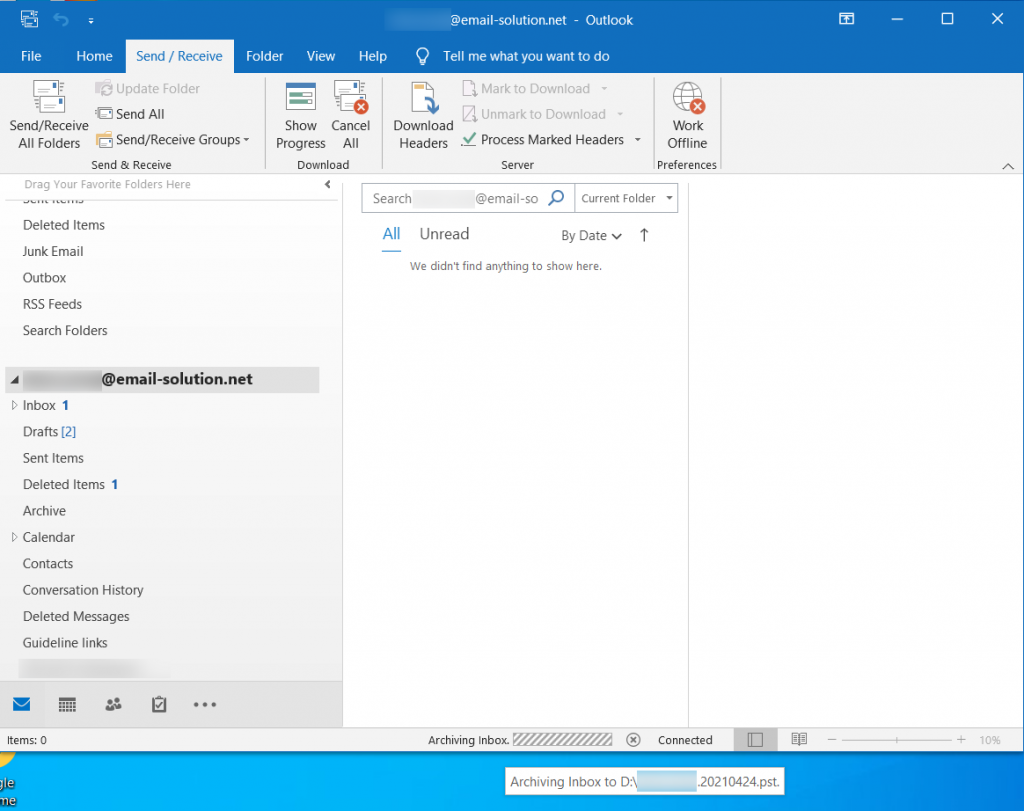This screenshot has width=1024, height=811.
Task: Open Deleted Items with 1 unread
Action: [x=71, y=485]
